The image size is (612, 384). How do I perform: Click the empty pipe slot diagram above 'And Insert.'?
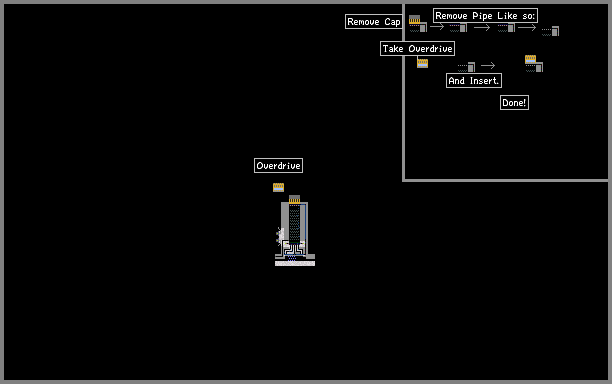coord(466,67)
